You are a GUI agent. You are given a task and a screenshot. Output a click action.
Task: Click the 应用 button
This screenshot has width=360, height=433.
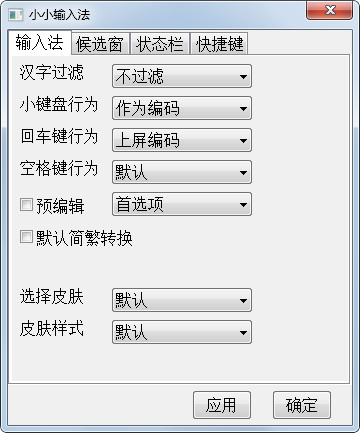222,405
